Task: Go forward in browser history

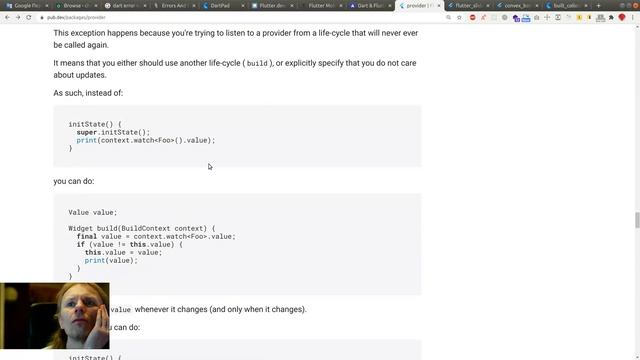Action: (18, 18)
